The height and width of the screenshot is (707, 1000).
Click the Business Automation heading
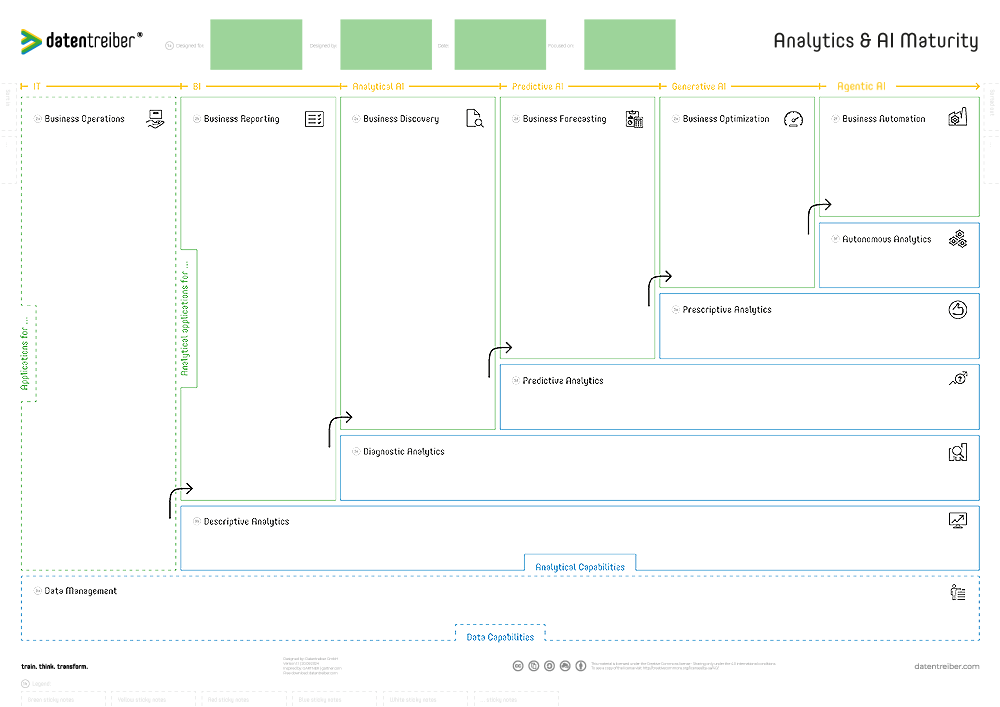[x=883, y=119]
